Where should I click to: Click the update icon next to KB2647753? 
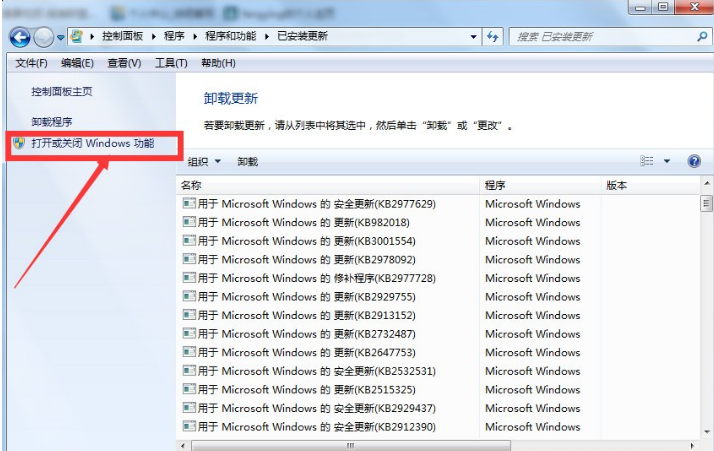pyautogui.click(x=189, y=352)
